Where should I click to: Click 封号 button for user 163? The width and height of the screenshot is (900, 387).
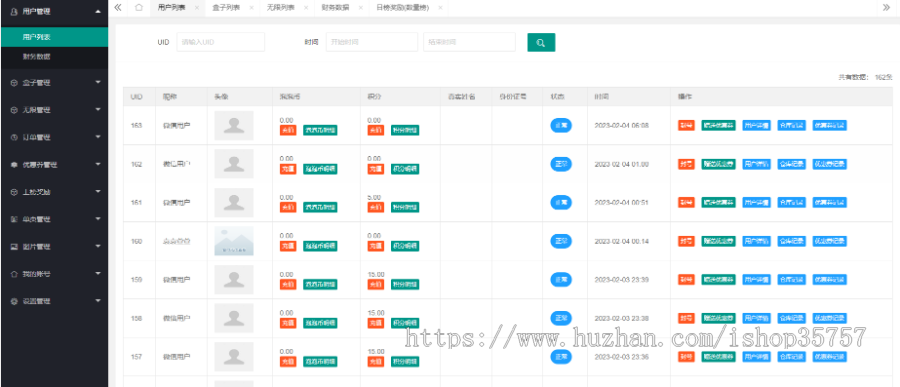(686, 126)
